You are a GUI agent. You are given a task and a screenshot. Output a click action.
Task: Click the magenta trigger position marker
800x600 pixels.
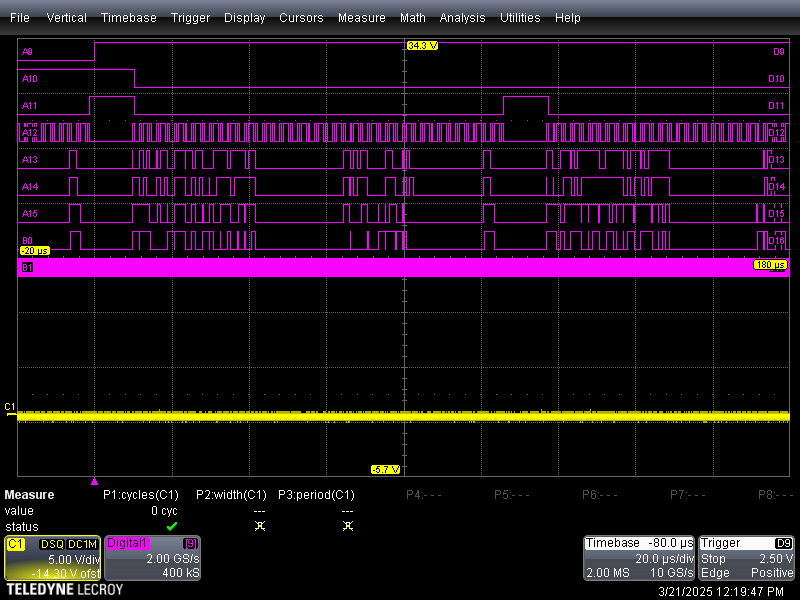(x=94, y=481)
